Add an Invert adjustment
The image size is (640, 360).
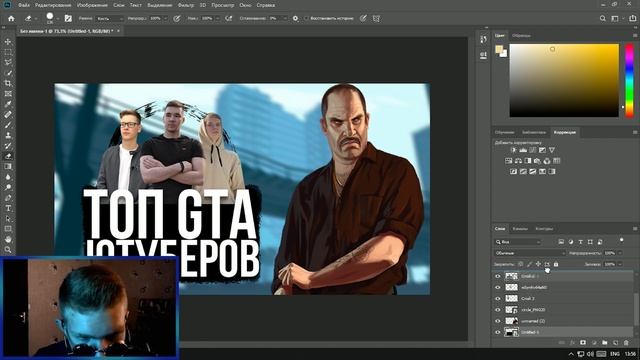[x=513, y=171]
